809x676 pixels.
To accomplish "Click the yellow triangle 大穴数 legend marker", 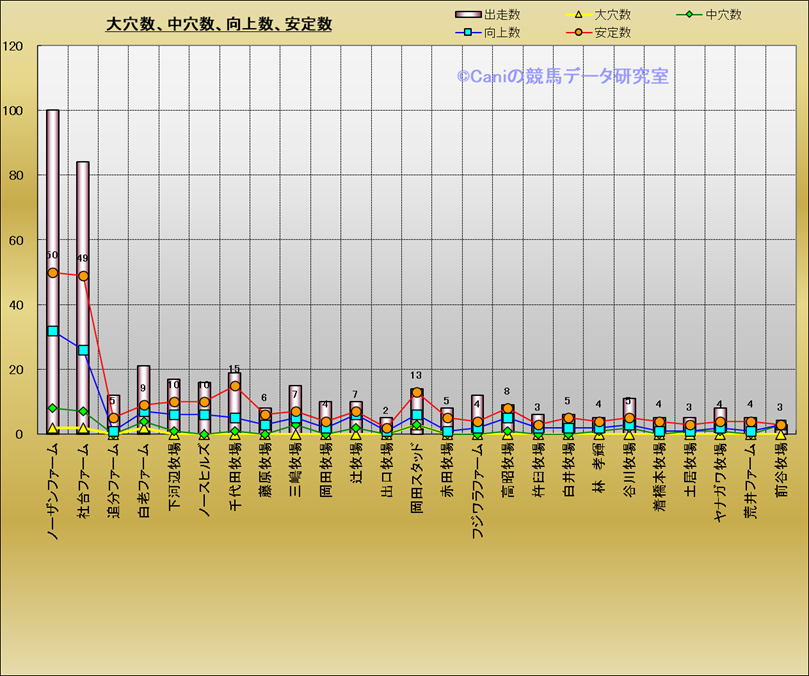I will 578,15.
